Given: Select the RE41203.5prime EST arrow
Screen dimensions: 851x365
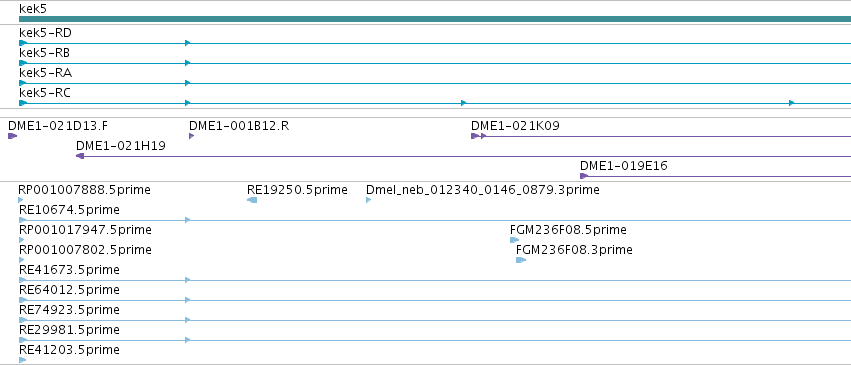Looking at the screenshot, I should pyautogui.click(x=22, y=360).
